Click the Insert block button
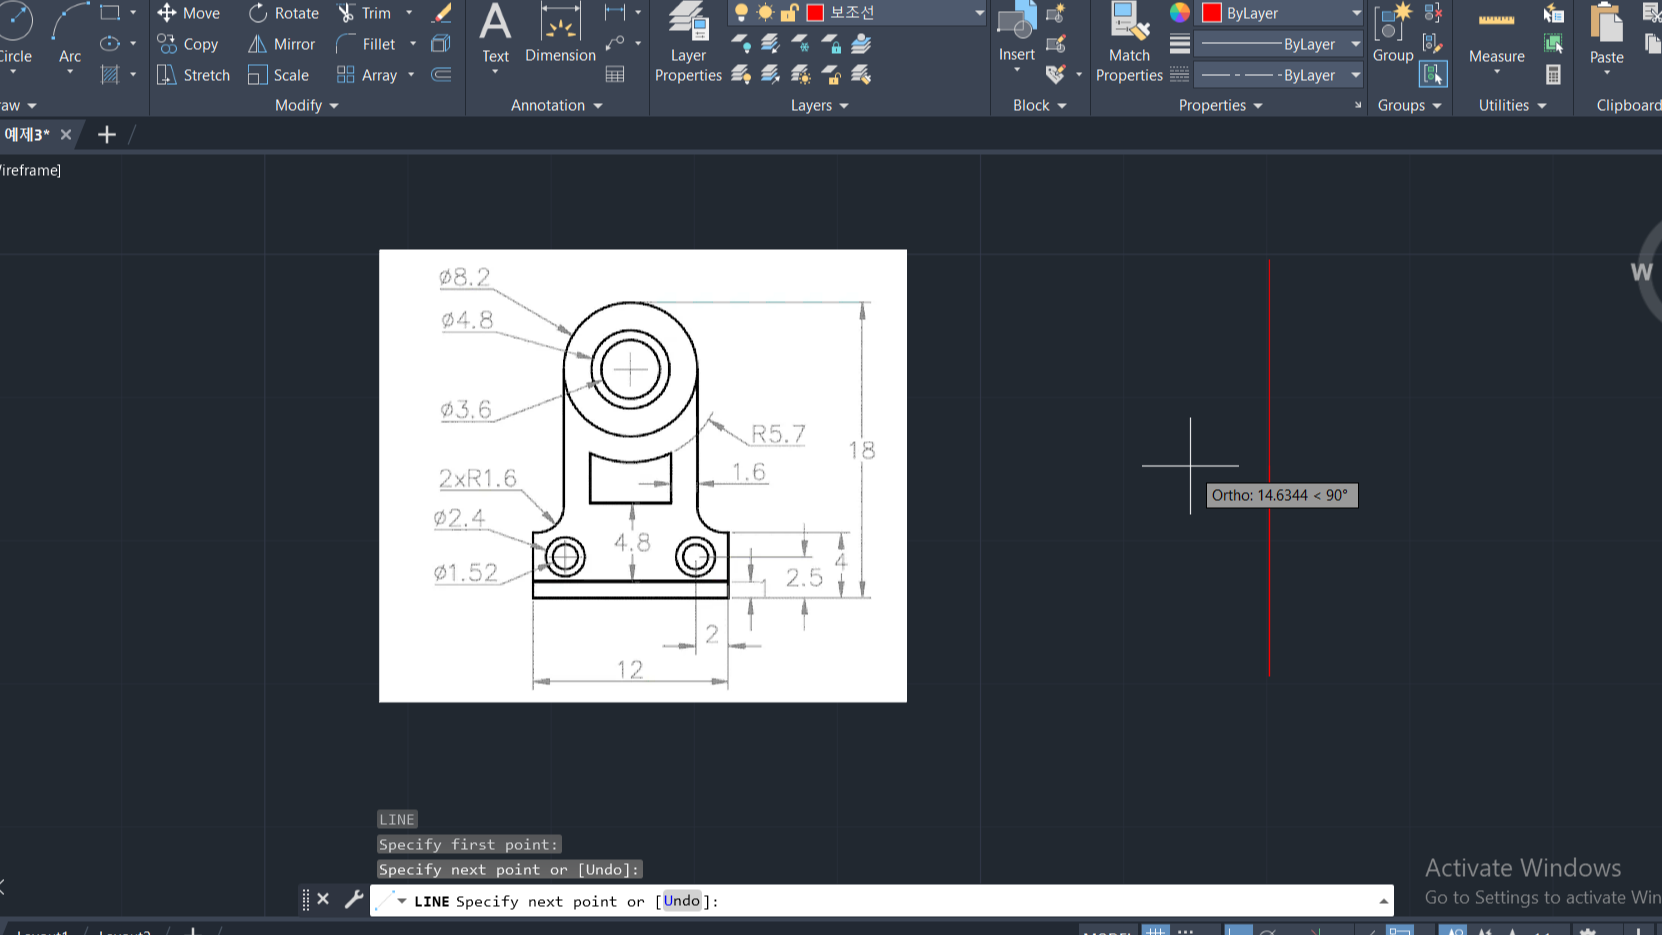This screenshot has height=935, width=1662. pyautogui.click(x=1017, y=33)
